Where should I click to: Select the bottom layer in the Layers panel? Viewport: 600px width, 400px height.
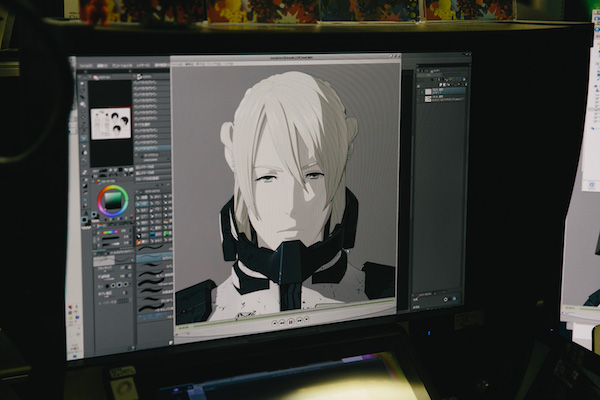[445, 99]
